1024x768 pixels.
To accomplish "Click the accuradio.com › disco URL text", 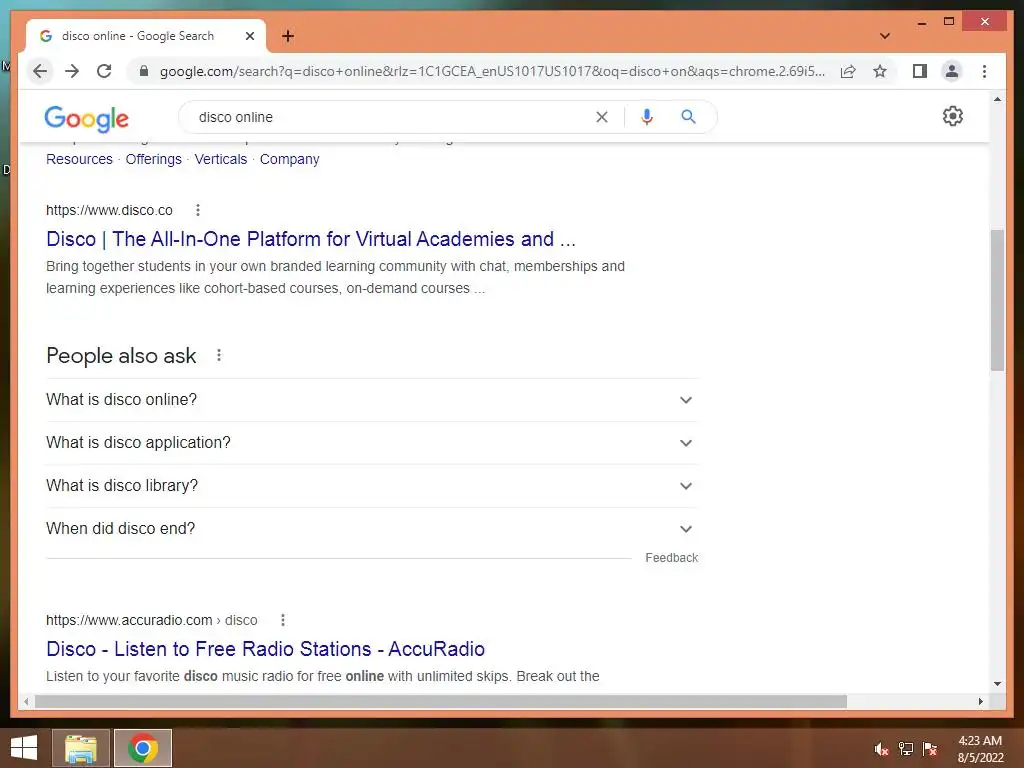I will pos(152,620).
